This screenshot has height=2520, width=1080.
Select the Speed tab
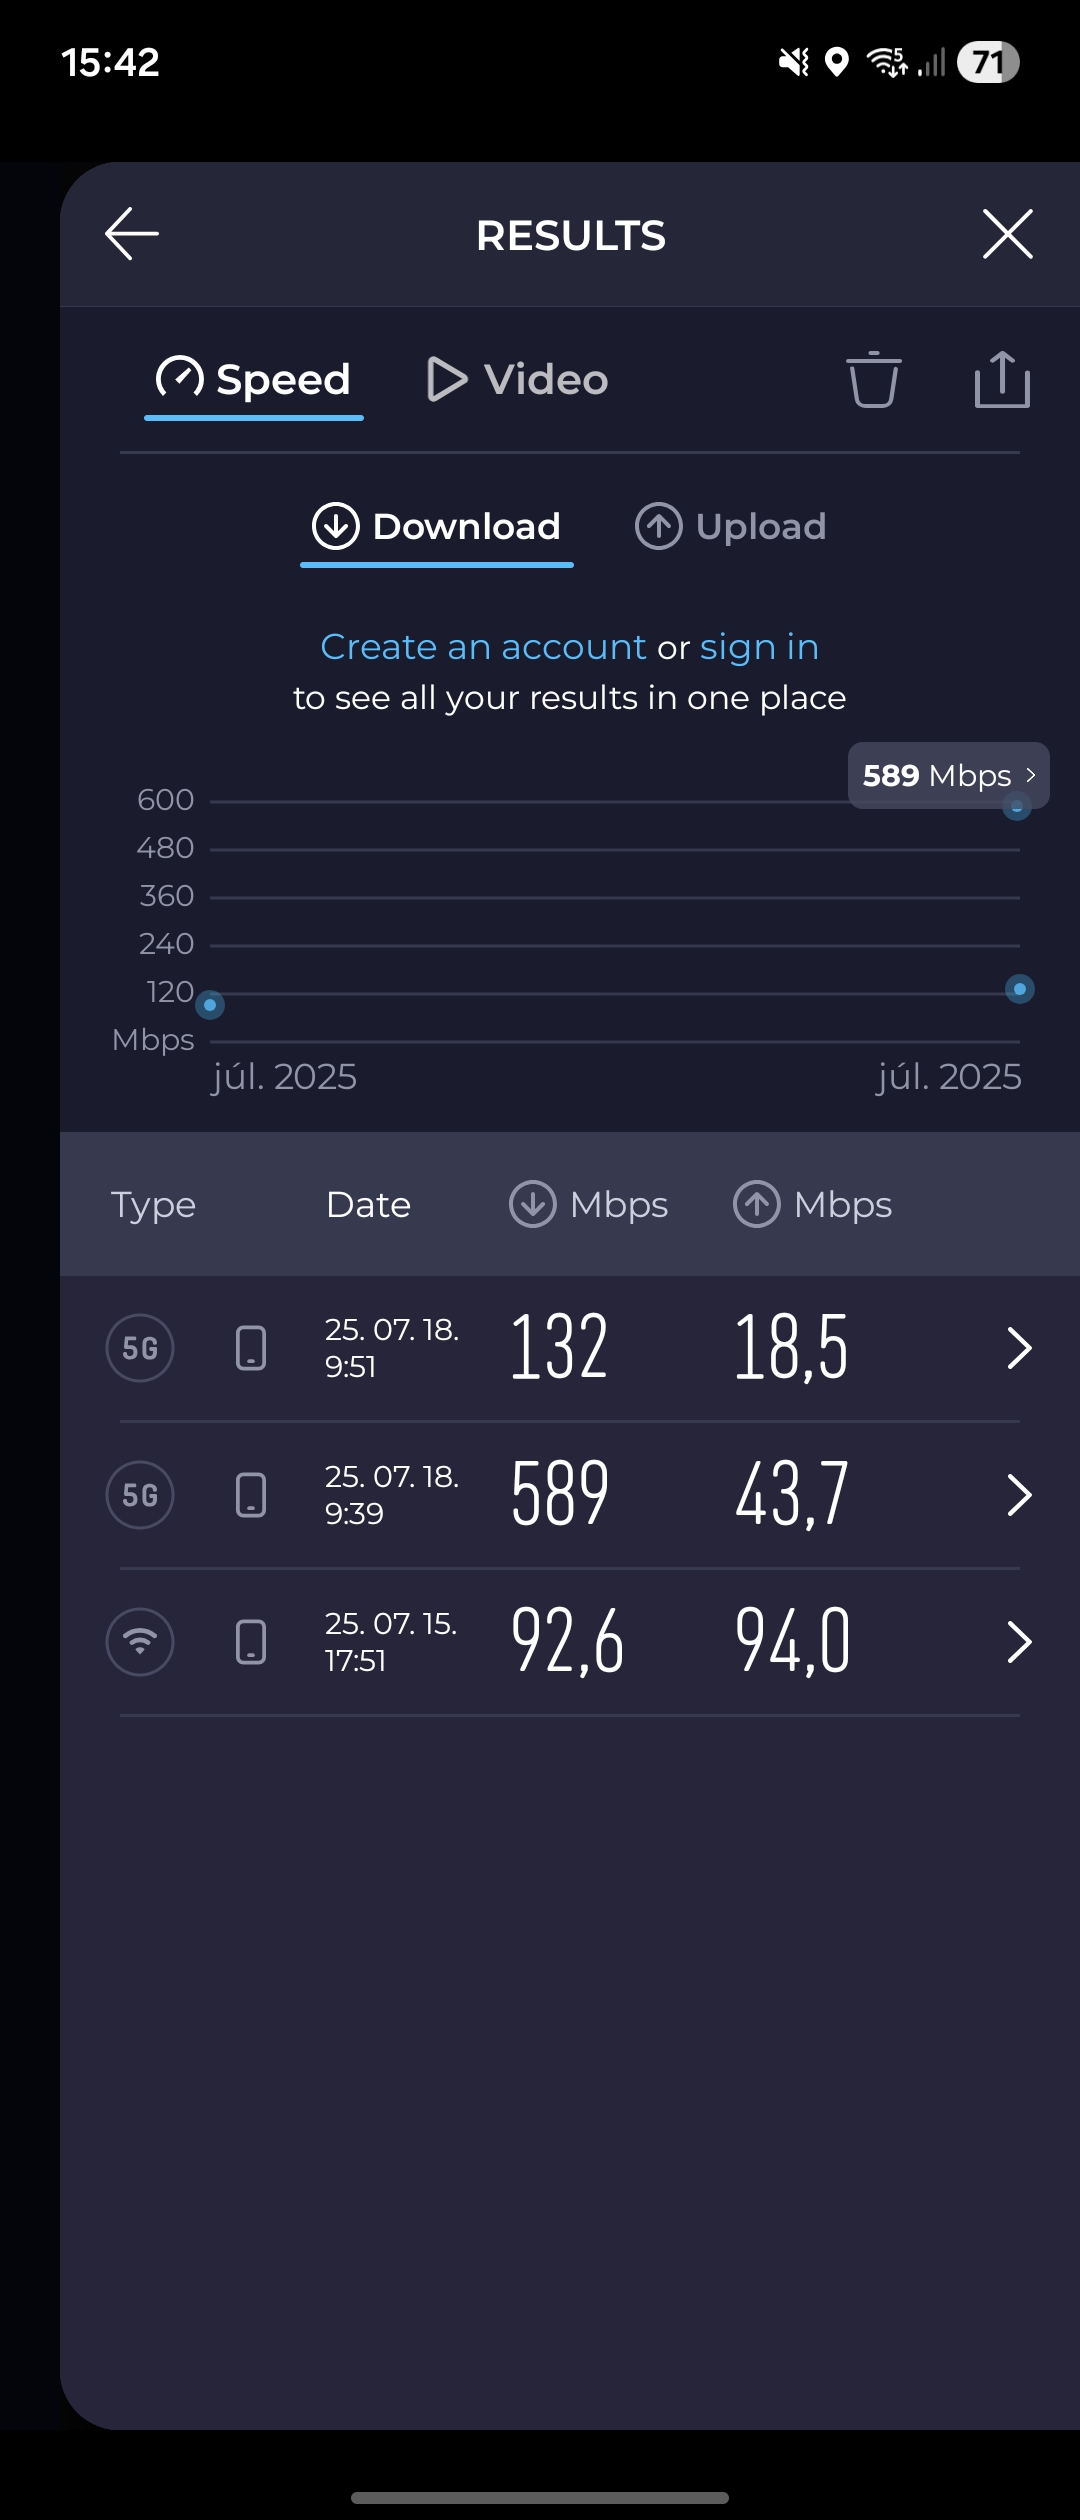tap(254, 380)
